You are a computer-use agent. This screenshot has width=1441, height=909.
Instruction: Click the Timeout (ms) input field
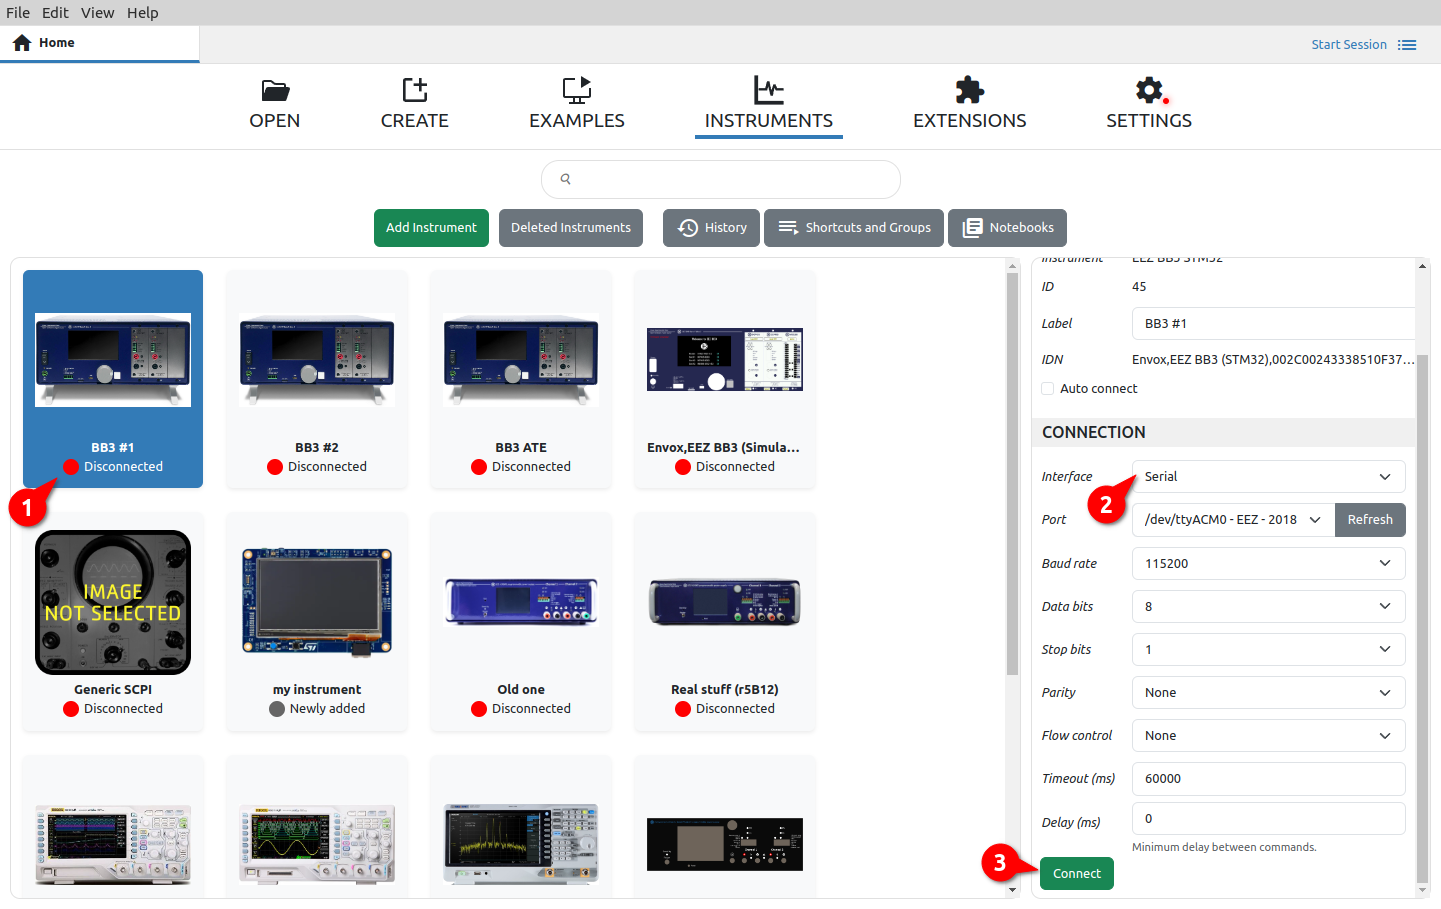pyautogui.click(x=1269, y=779)
